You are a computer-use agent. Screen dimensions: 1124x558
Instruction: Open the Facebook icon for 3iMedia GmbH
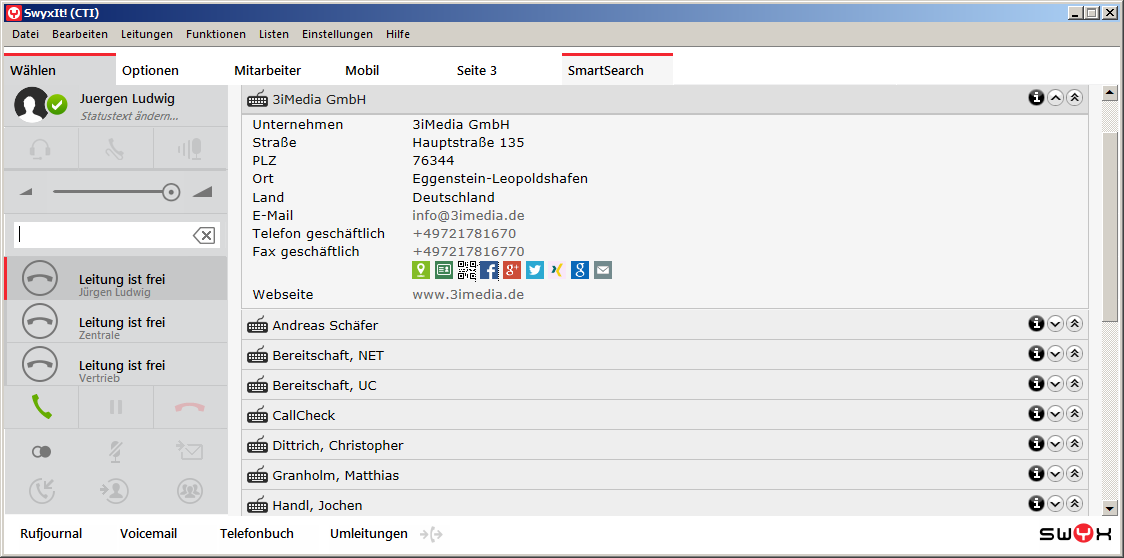(489, 270)
